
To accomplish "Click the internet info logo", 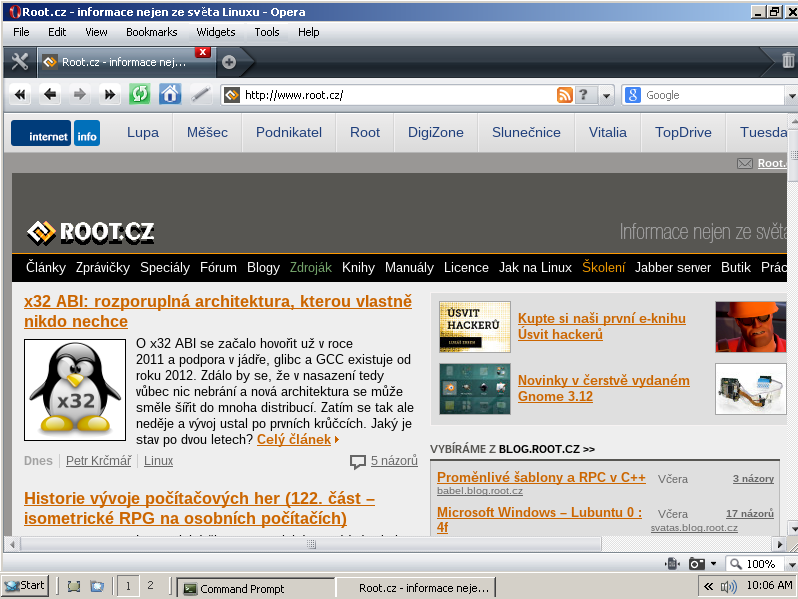I will point(55,133).
